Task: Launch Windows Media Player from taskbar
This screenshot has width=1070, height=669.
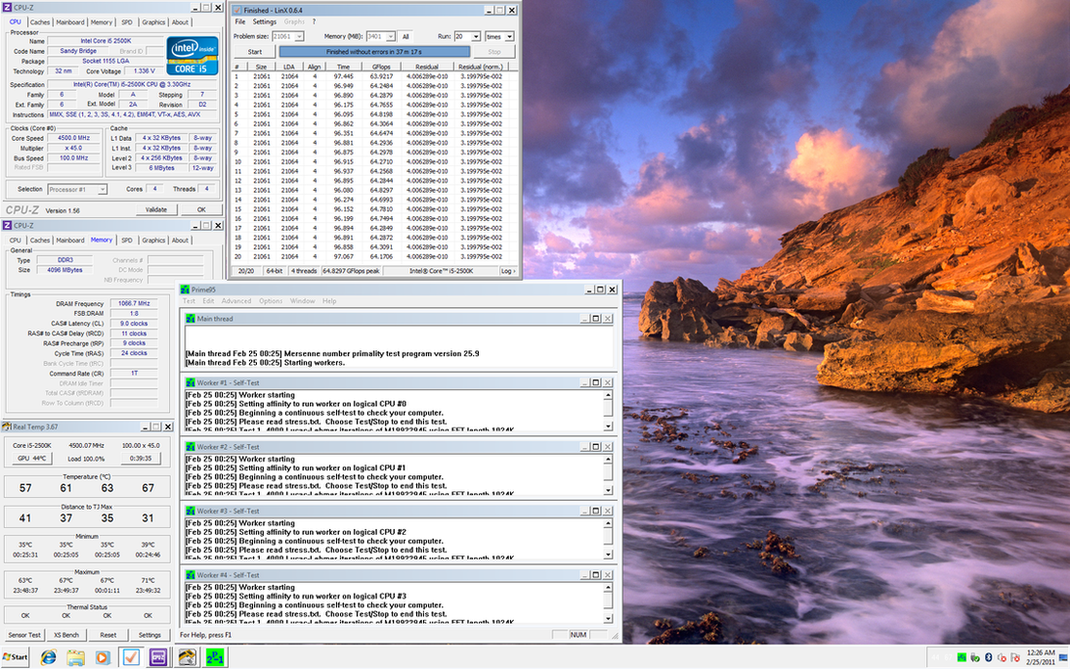Action: coord(102,657)
